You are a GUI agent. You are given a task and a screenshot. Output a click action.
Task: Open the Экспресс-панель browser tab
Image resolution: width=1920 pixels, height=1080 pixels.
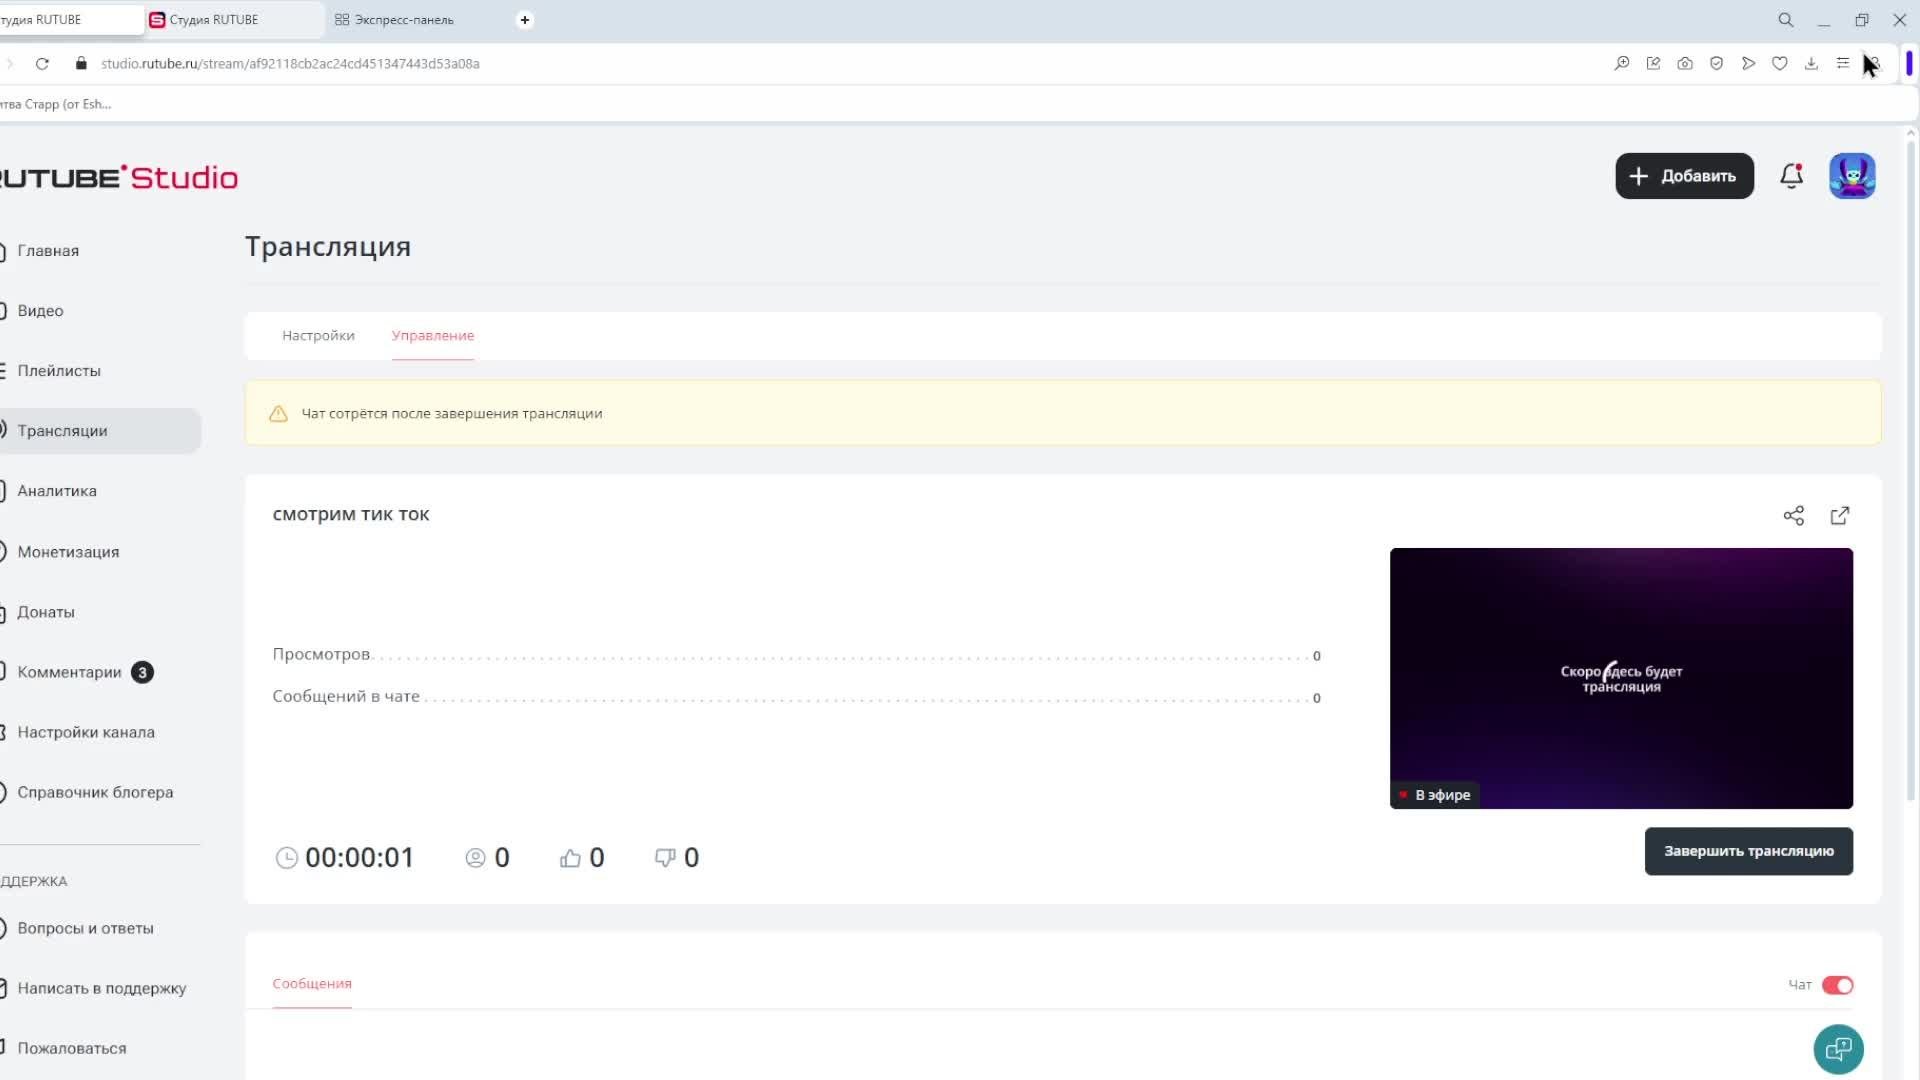[403, 20]
